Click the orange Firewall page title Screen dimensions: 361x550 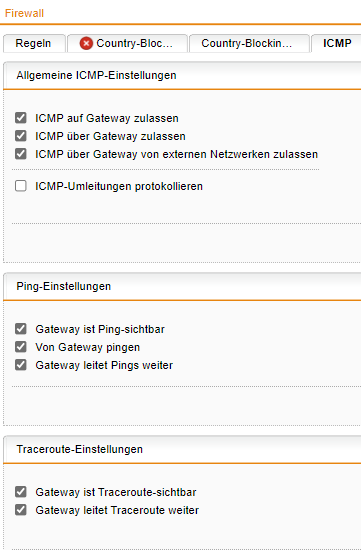click(24, 13)
